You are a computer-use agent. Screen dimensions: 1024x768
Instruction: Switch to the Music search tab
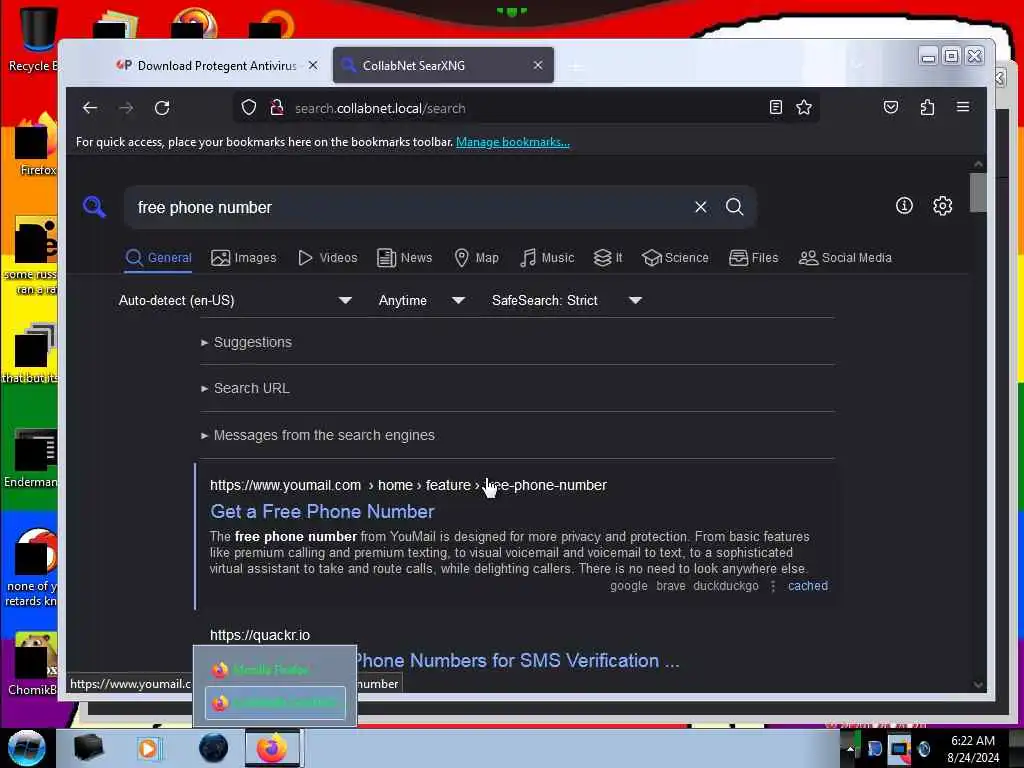(x=547, y=258)
